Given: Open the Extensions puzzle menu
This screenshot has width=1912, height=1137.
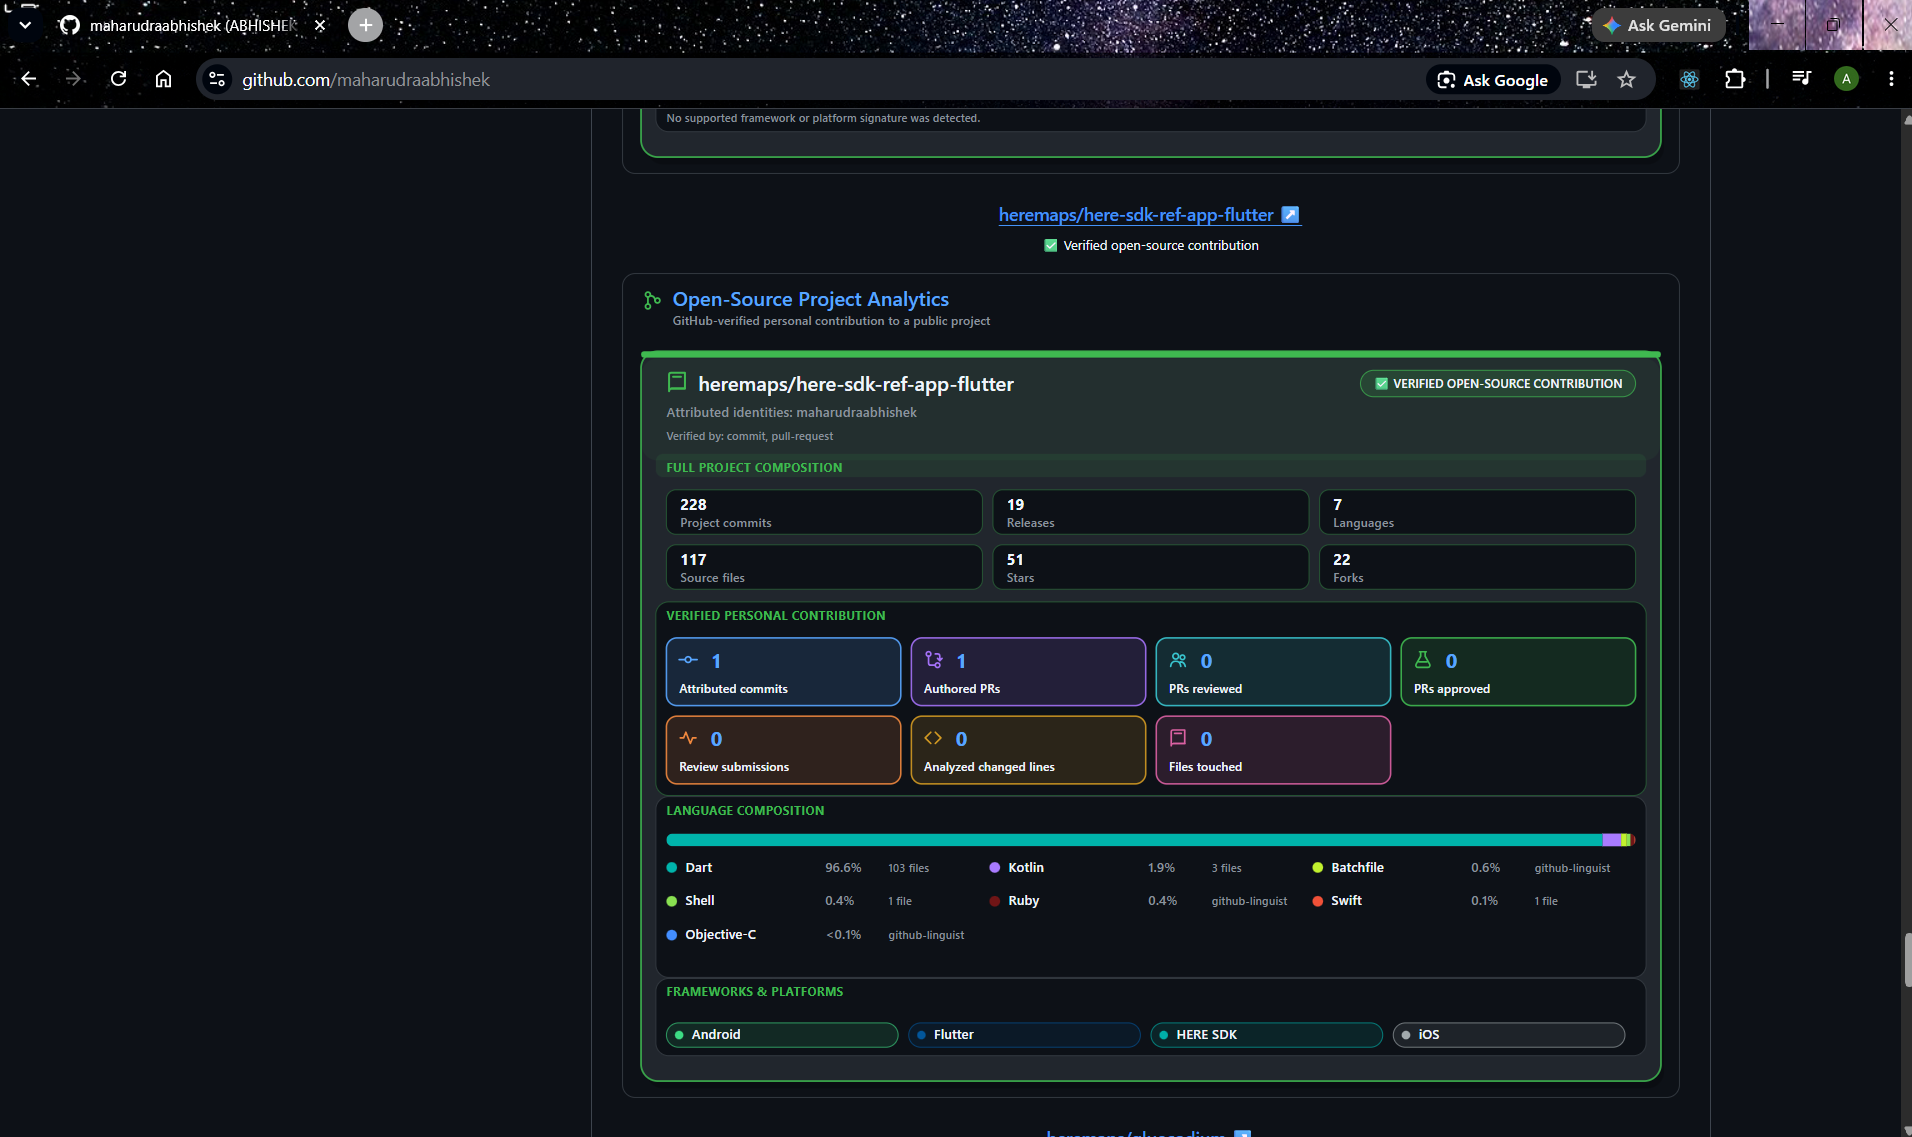Looking at the screenshot, I should [1735, 79].
